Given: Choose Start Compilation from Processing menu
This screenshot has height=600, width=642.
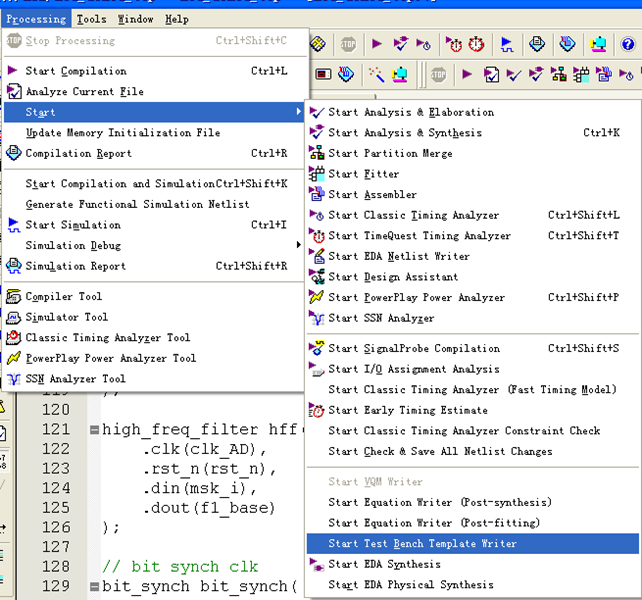Looking at the screenshot, I should coord(154,71).
